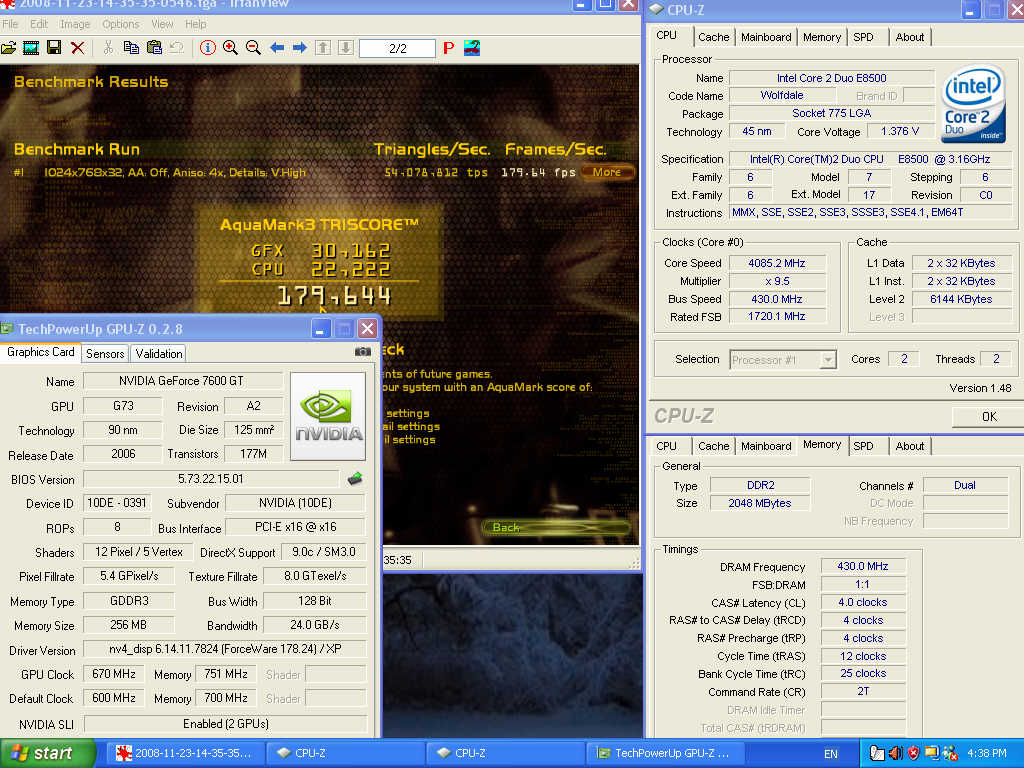Click the red P properties icon in IrfanView

(449, 48)
